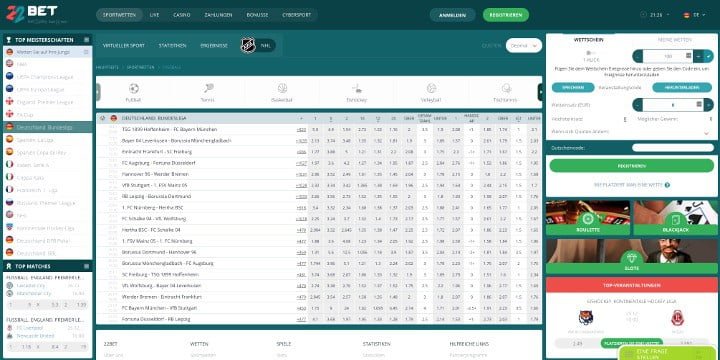720x360 pixels.
Task: Confirm 1-Klick stake with checkmark button
Action: (x=710, y=56)
